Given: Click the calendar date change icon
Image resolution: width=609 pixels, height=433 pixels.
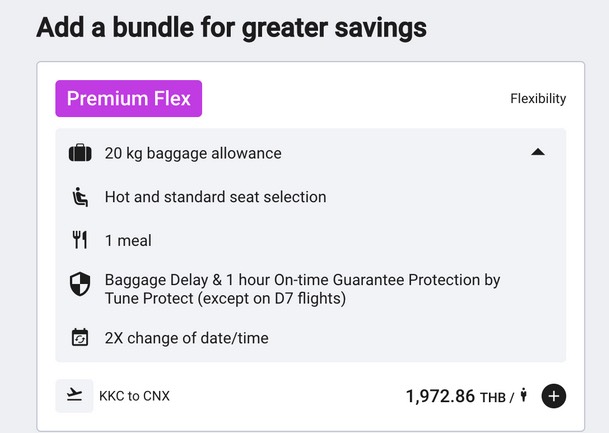Looking at the screenshot, I should 80,338.
